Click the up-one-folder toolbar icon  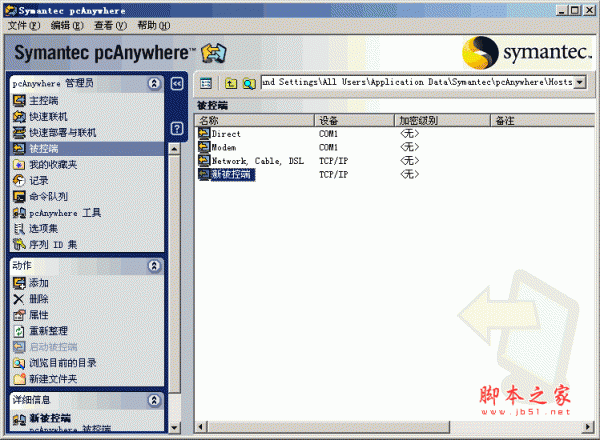click(231, 83)
